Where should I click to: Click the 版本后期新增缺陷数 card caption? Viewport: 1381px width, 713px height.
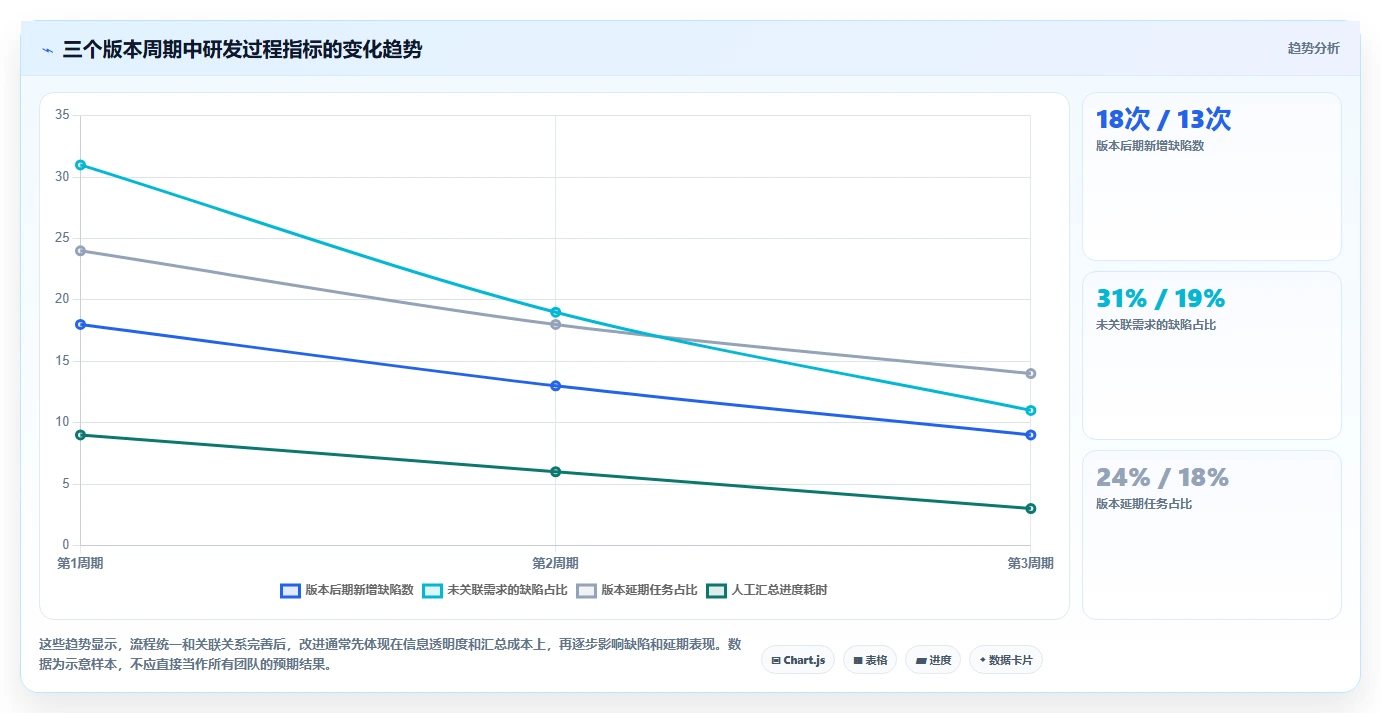(x=1150, y=146)
